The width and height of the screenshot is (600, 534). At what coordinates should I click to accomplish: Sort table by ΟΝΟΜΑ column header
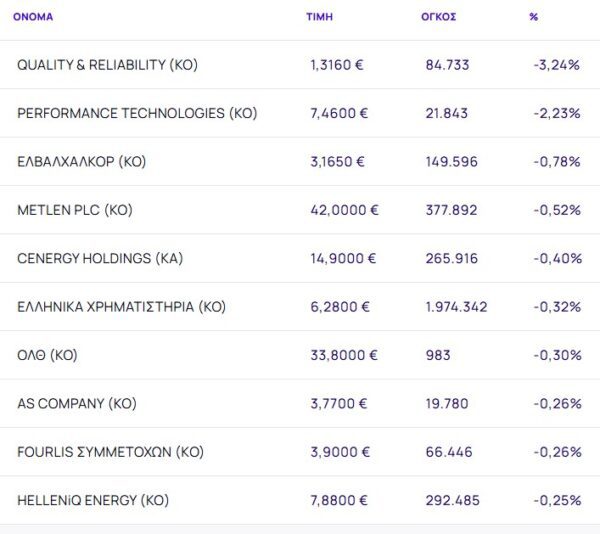click(33, 17)
